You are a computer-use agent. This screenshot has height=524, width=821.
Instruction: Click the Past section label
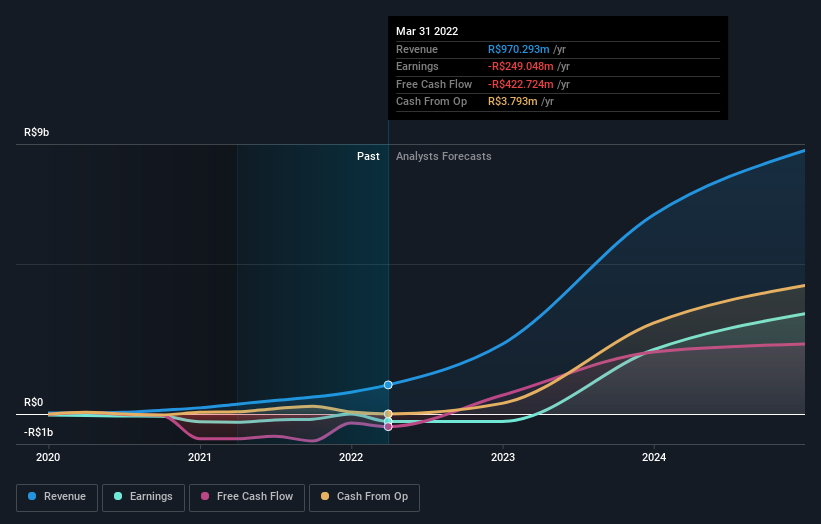(368, 156)
